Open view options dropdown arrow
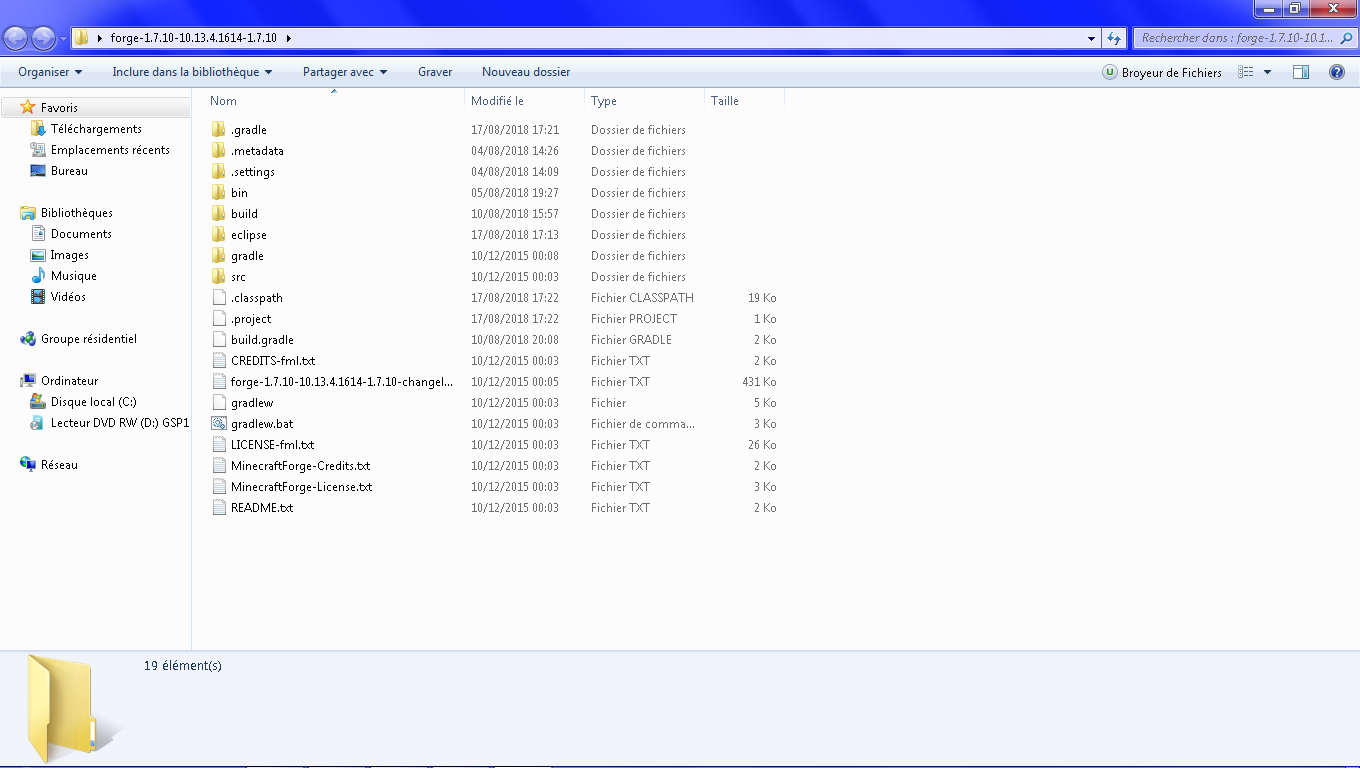 1268,72
